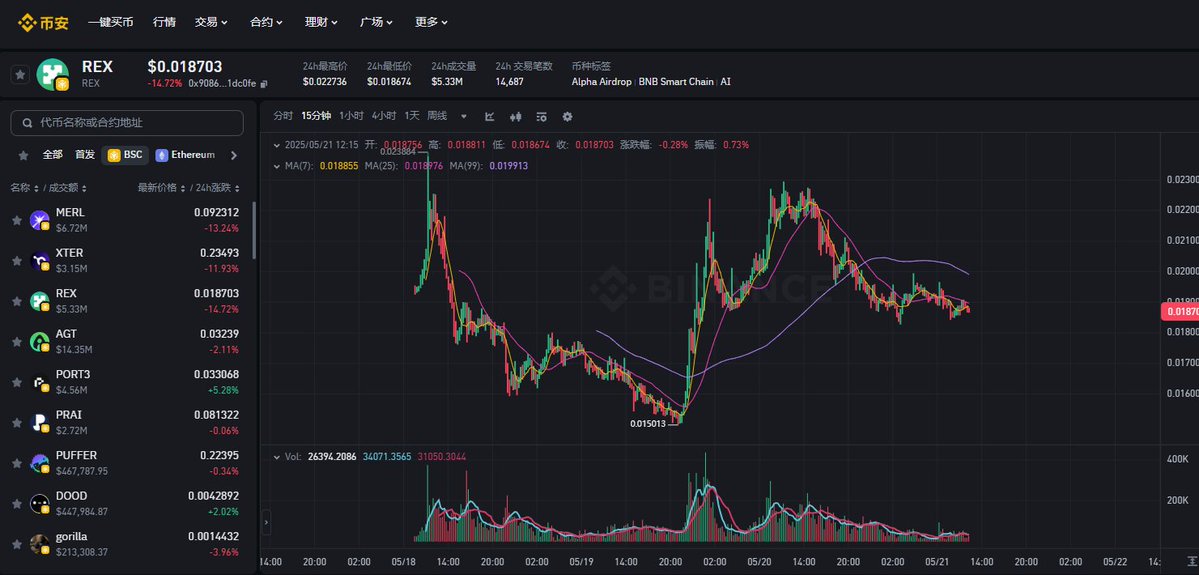
Task: Click the DOOD token logo
Action: (x=40, y=504)
